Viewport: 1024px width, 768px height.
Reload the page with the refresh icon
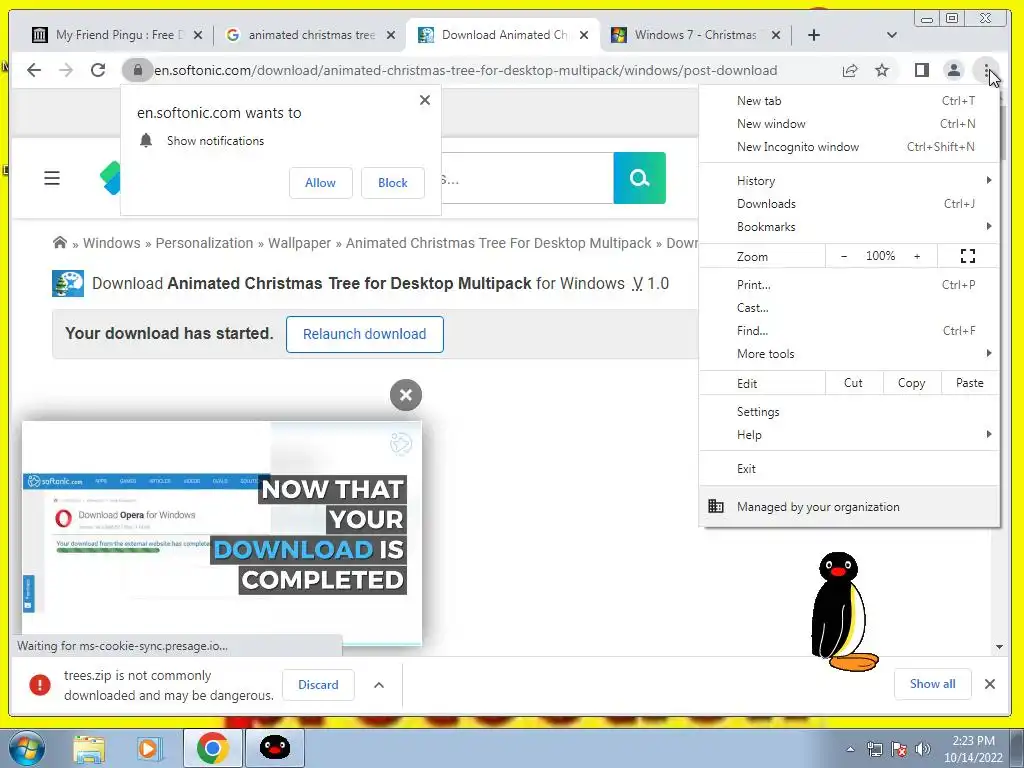pos(98,70)
